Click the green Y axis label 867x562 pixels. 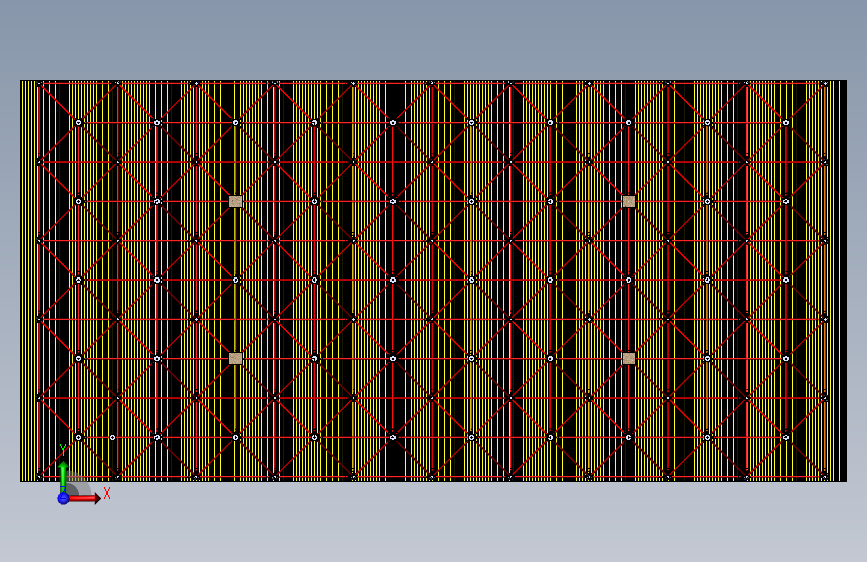pos(63,450)
